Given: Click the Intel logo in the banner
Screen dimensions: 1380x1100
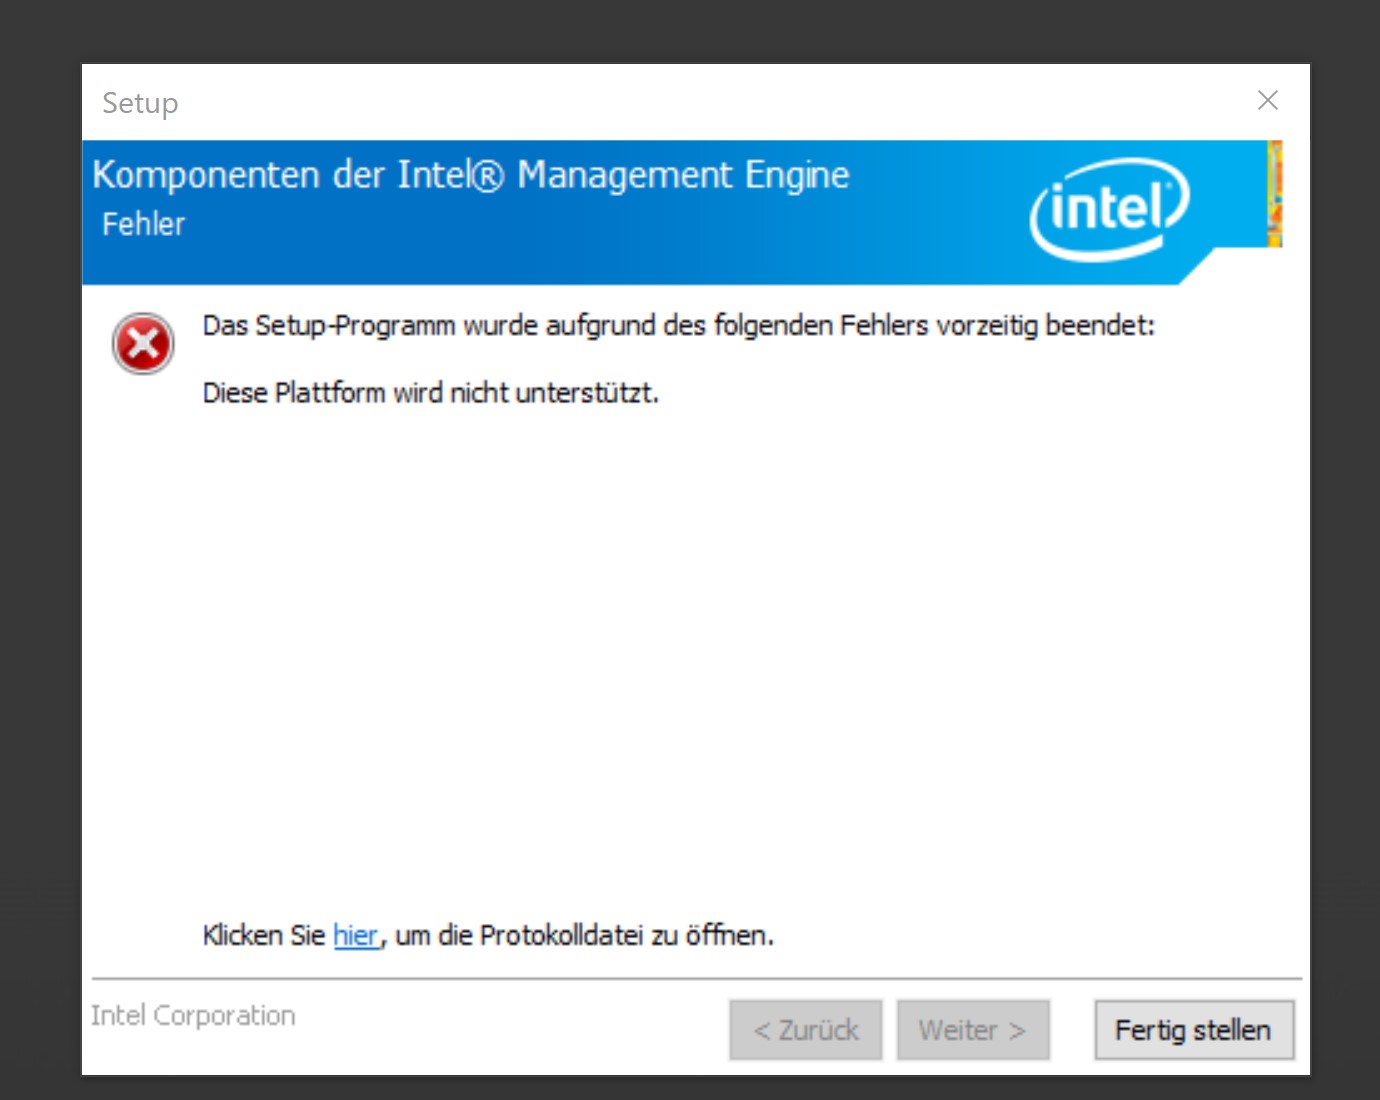Looking at the screenshot, I should [x=1110, y=209].
